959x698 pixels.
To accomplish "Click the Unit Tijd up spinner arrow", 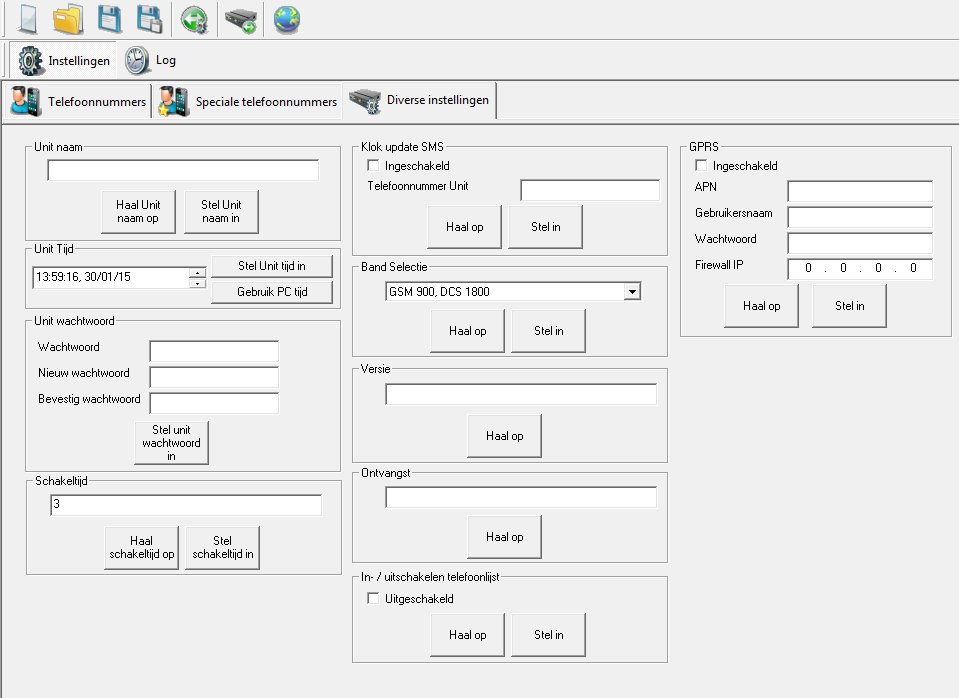I will click(x=198, y=272).
